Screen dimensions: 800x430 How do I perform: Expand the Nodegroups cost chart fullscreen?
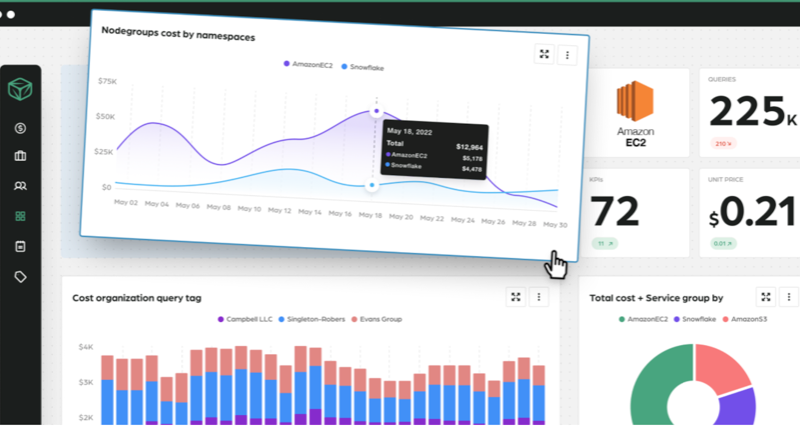[x=544, y=54]
